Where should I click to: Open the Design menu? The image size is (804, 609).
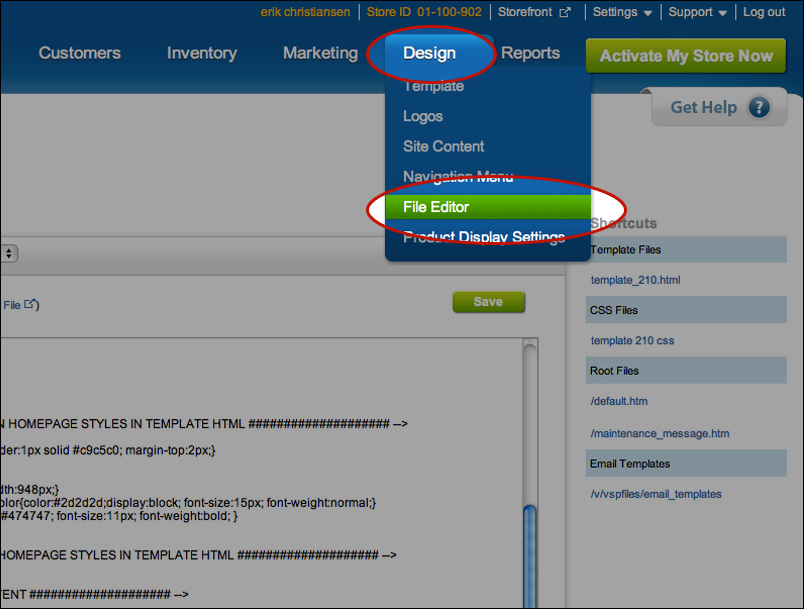pyautogui.click(x=429, y=53)
